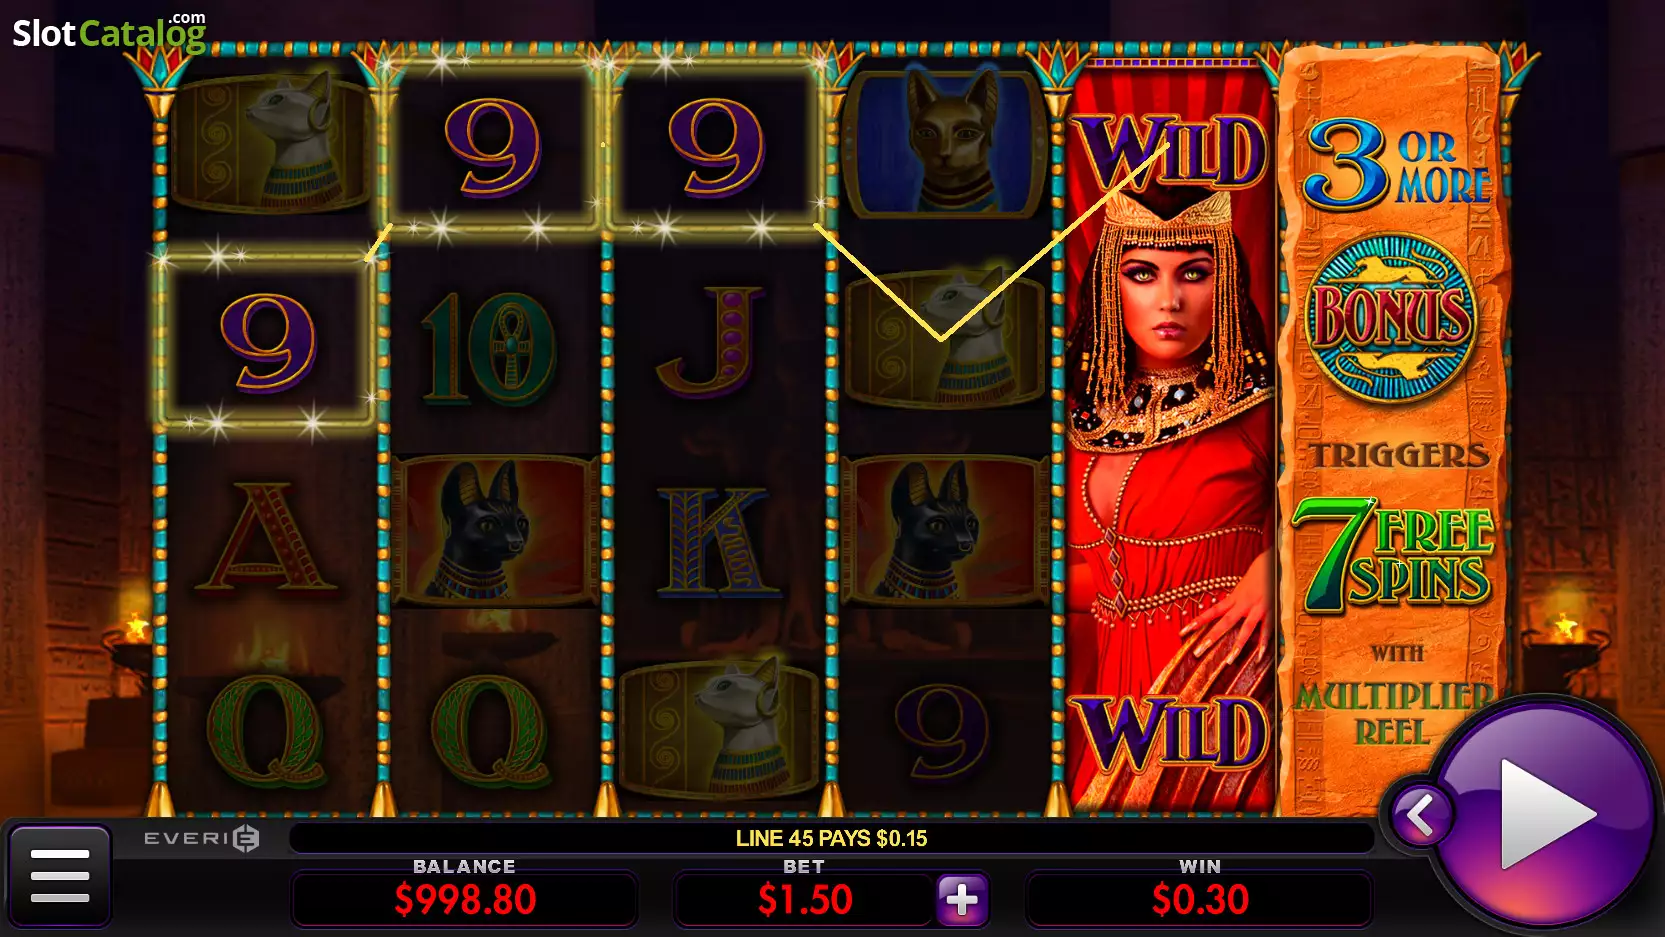Click the highlighted 9 in first reel

(267, 340)
